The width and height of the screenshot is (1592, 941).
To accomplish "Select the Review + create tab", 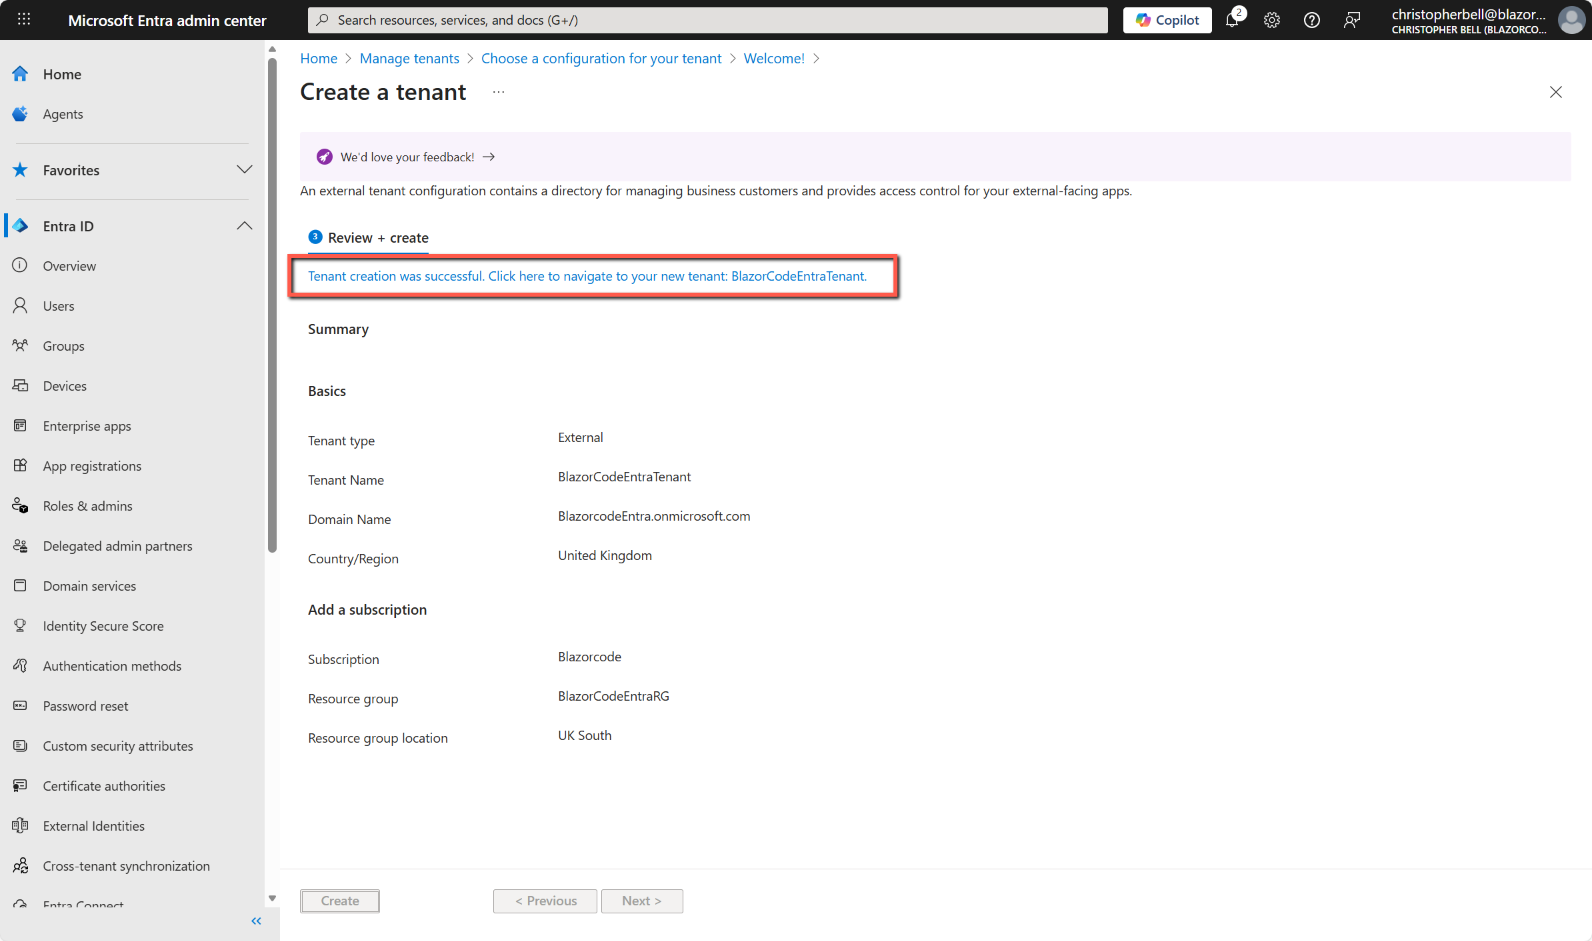I will coord(369,238).
